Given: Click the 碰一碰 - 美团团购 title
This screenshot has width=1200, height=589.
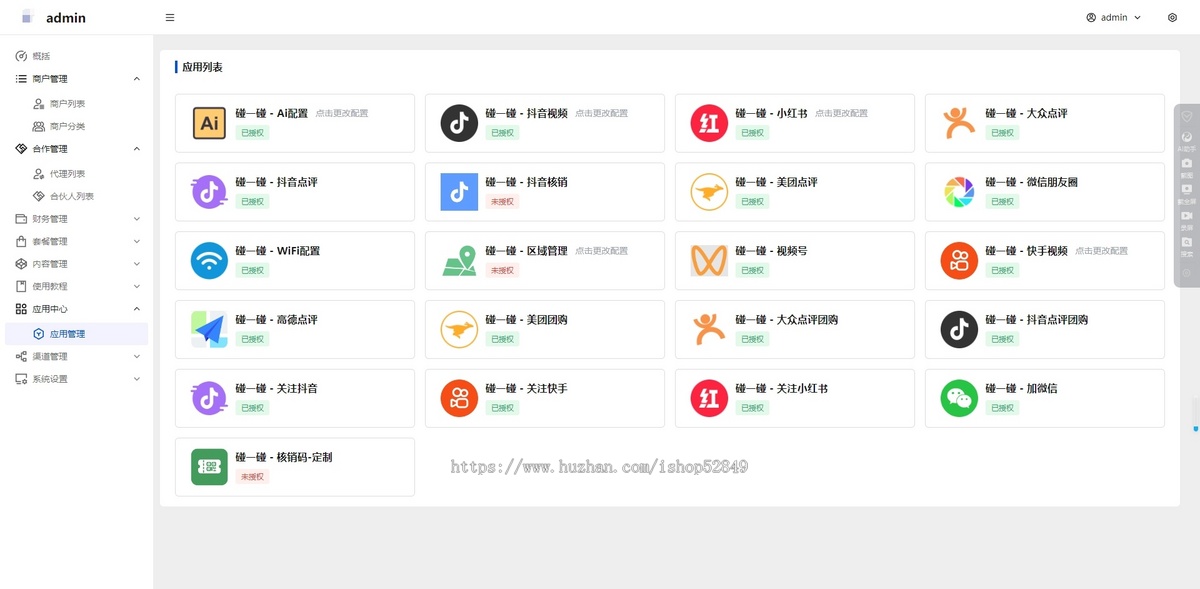Looking at the screenshot, I should tap(526, 320).
